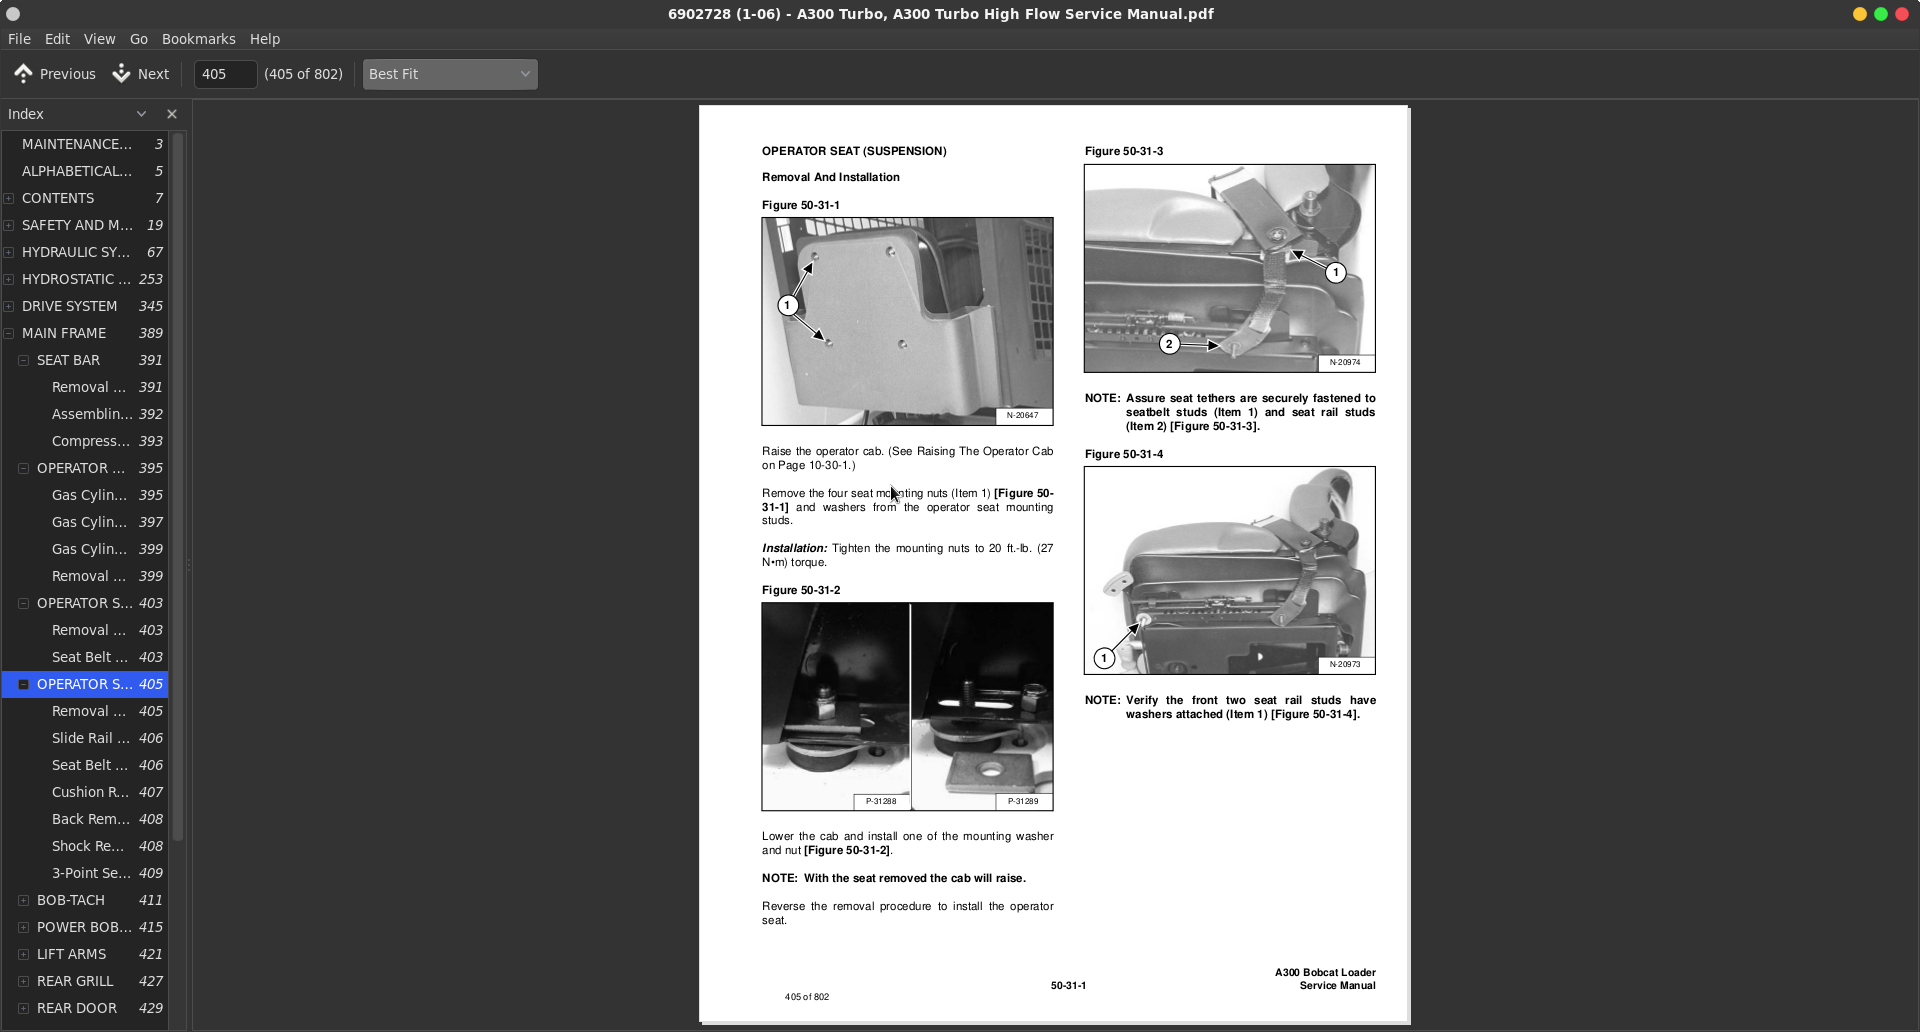The width and height of the screenshot is (1920, 1032).
Task: Open the Bookmarks menu
Action: coord(198,39)
